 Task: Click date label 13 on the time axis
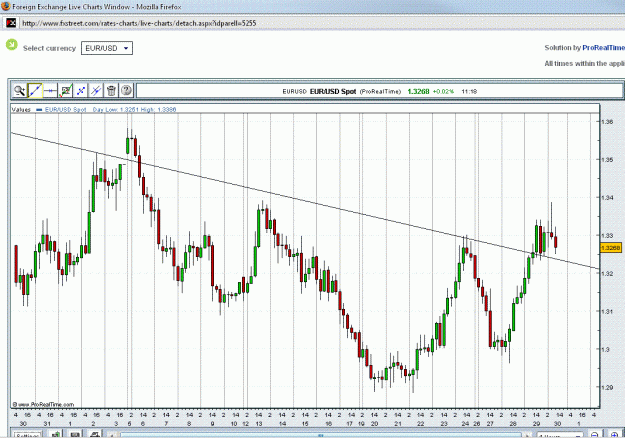pyautogui.click(x=259, y=424)
